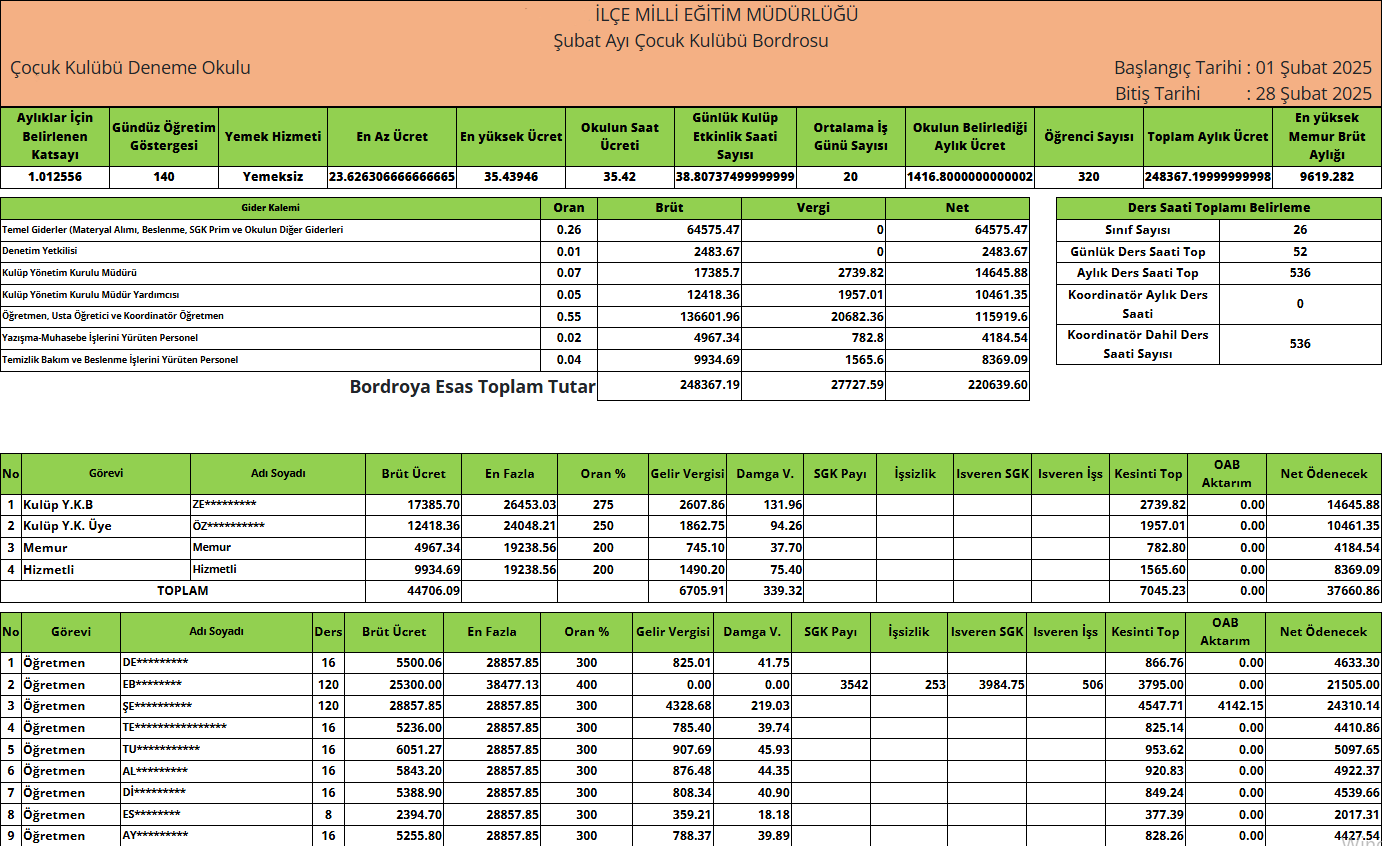This screenshot has width=1382, height=846.
Task: Click the Ortalama İş Günü Sayısı header
Action: pyautogui.click(x=850, y=137)
